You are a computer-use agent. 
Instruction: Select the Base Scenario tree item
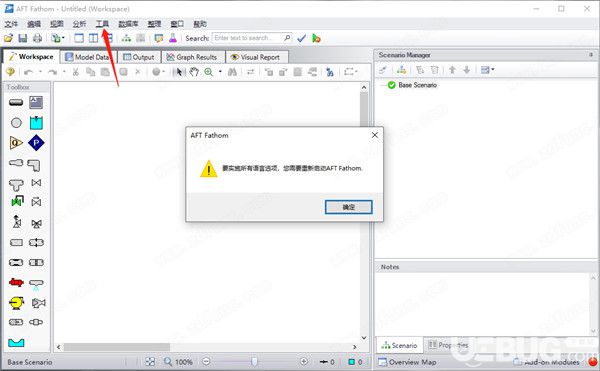click(x=417, y=85)
